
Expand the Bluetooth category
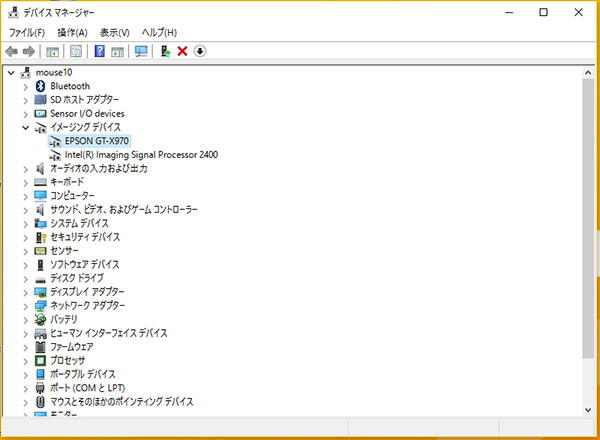click(x=25, y=87)
